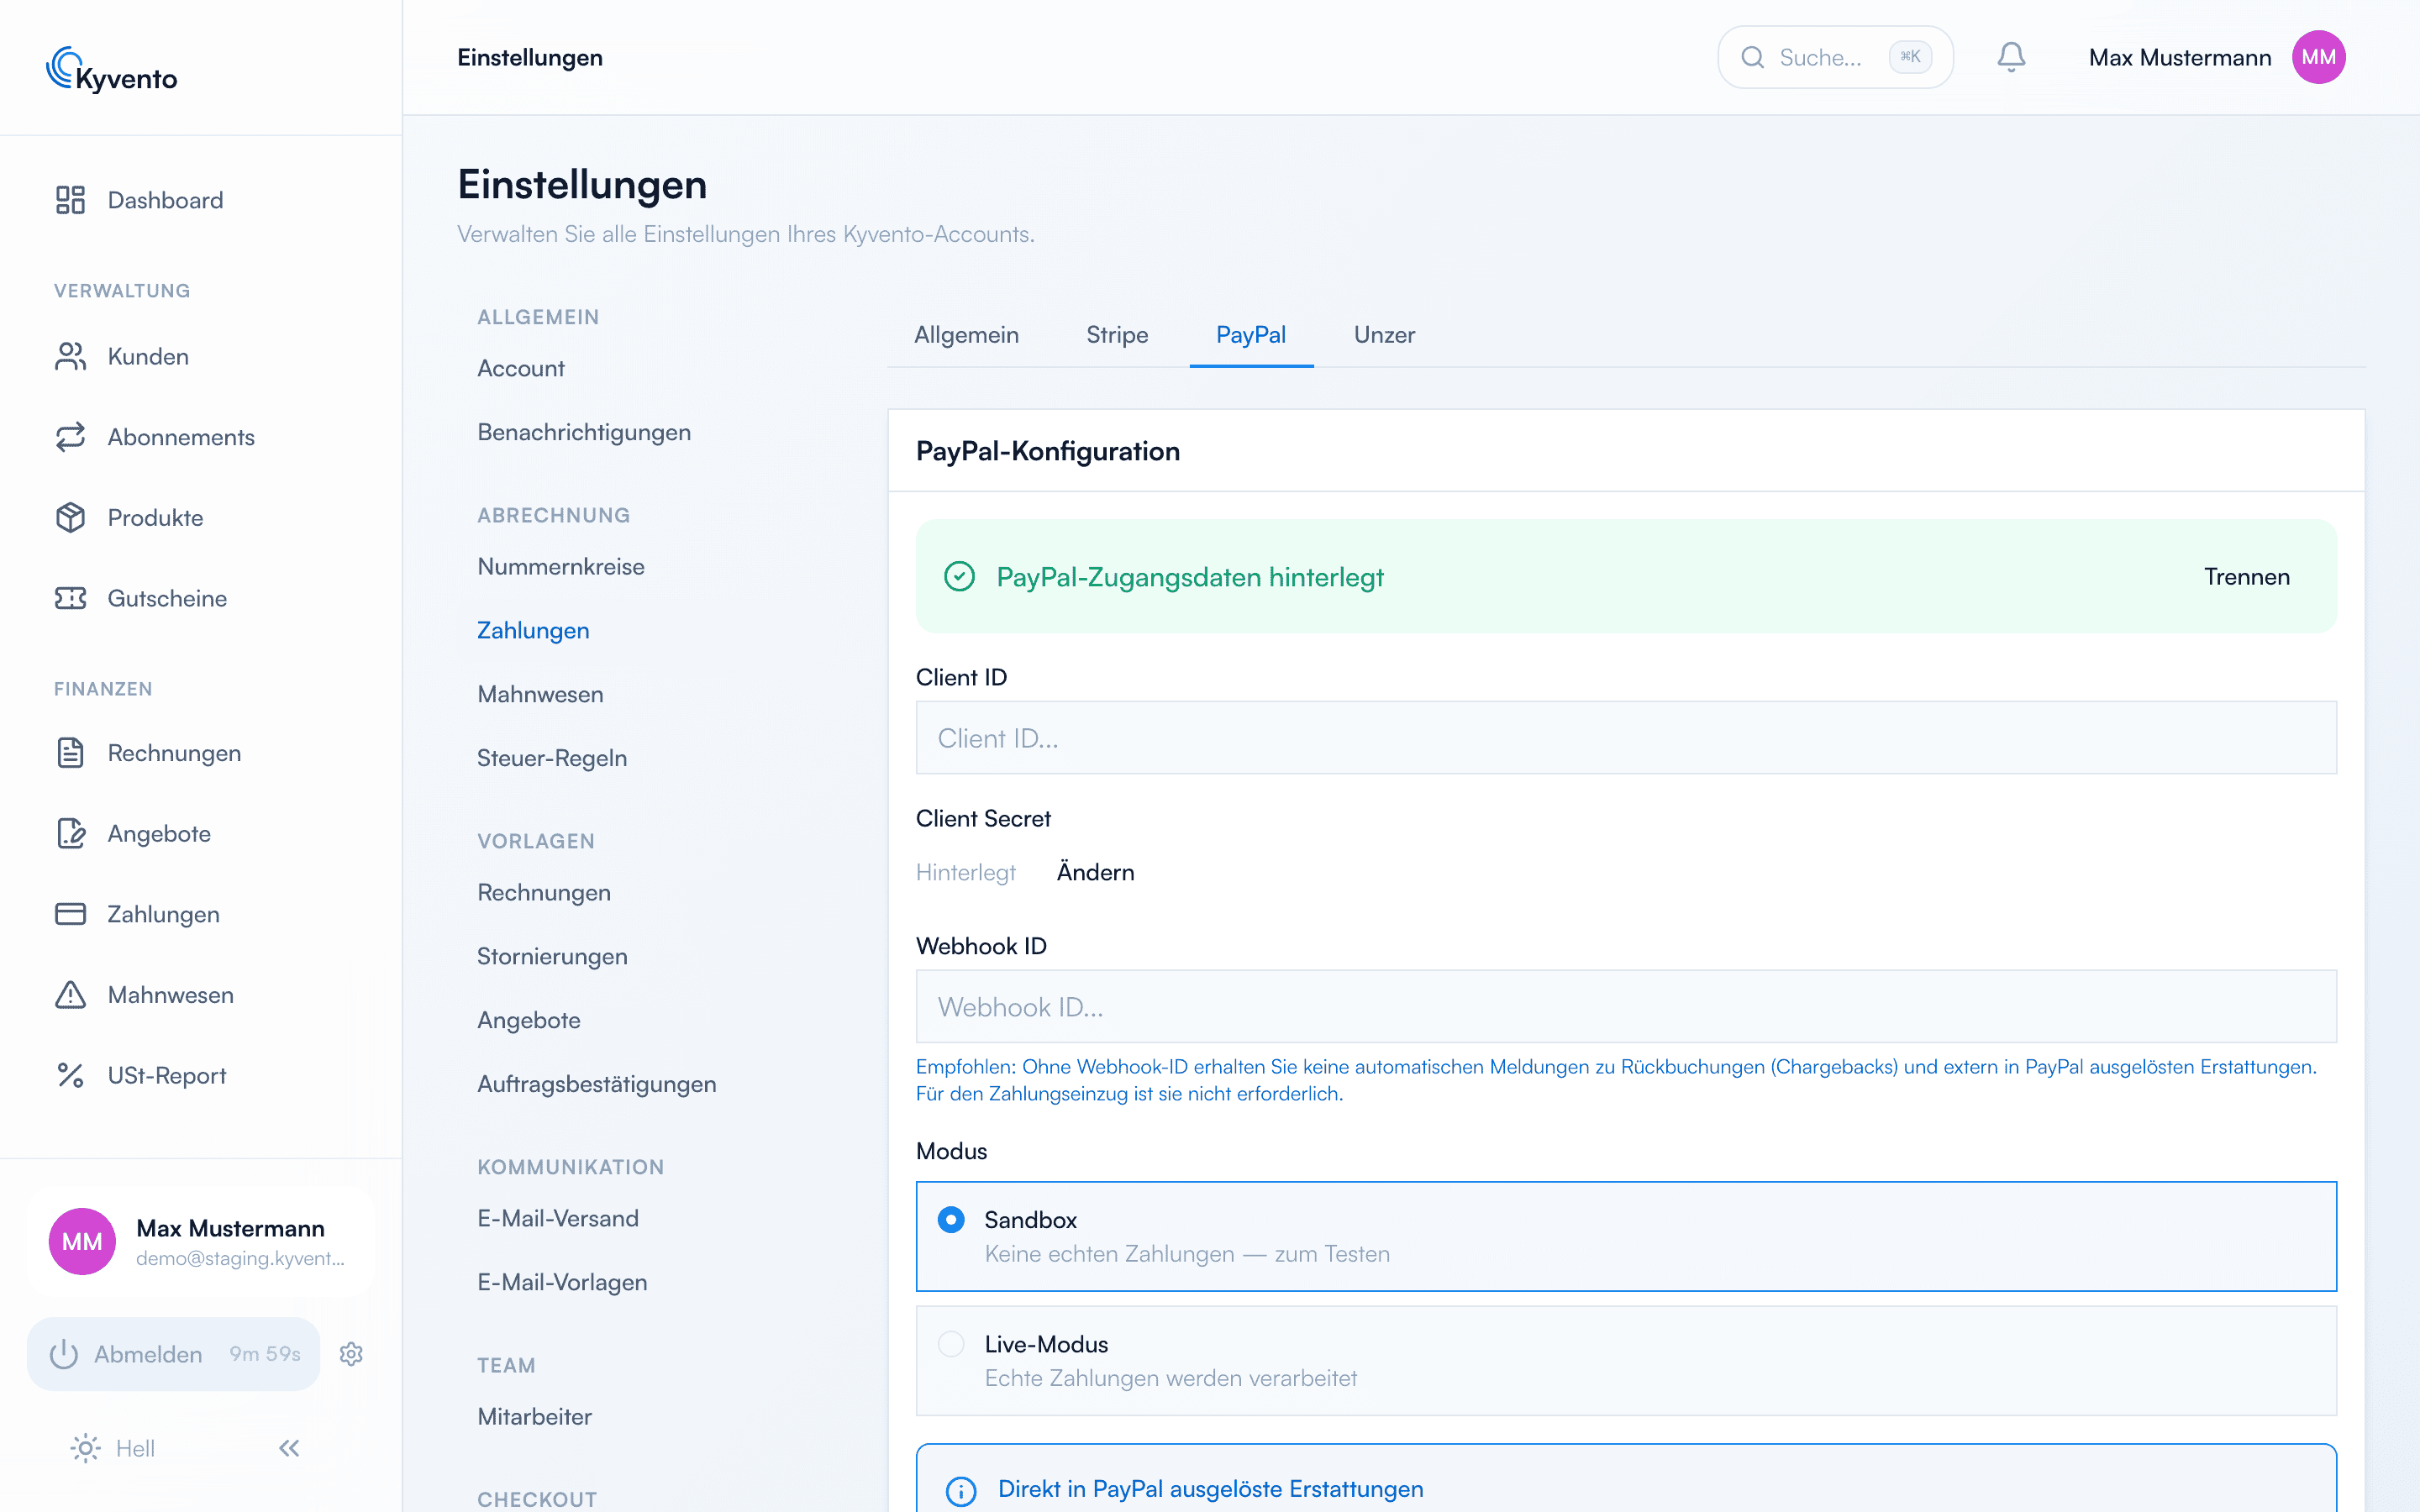Click the Angebote edit-document icon in sidebar
This screenshot has width=2420, height=1512.
coord(70,833)
